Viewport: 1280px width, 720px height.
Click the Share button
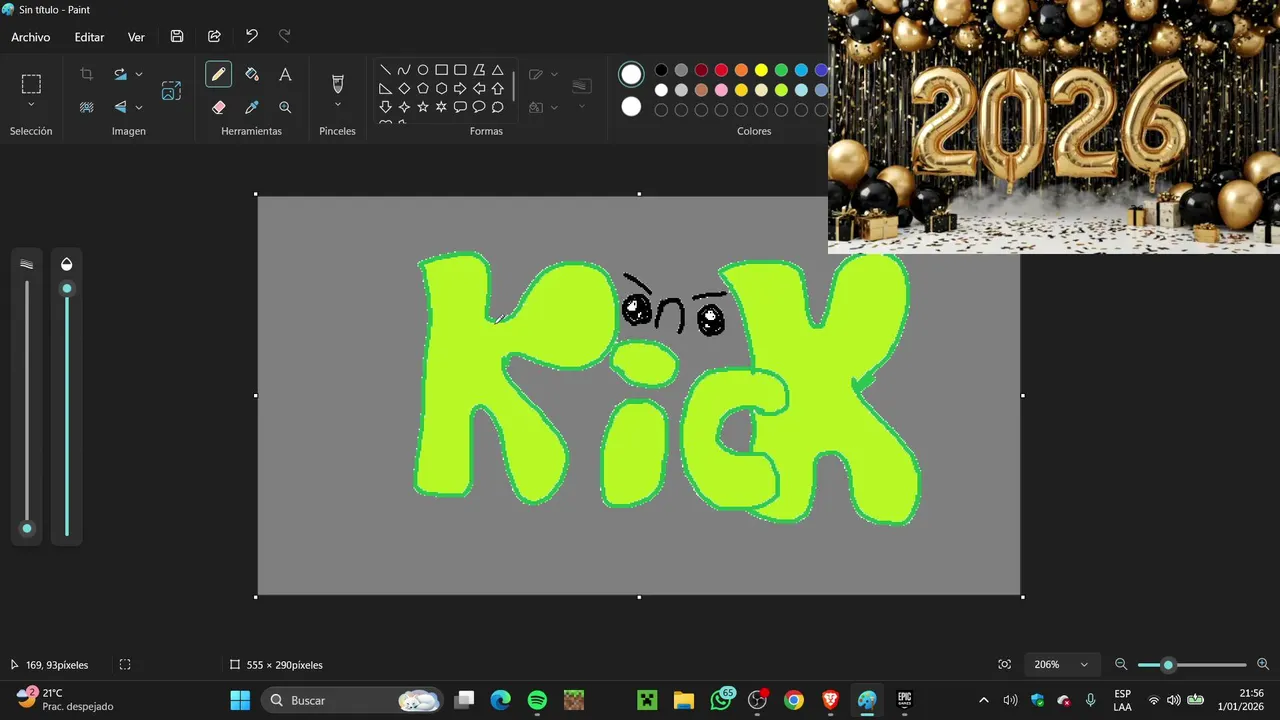tap(214, 36)
